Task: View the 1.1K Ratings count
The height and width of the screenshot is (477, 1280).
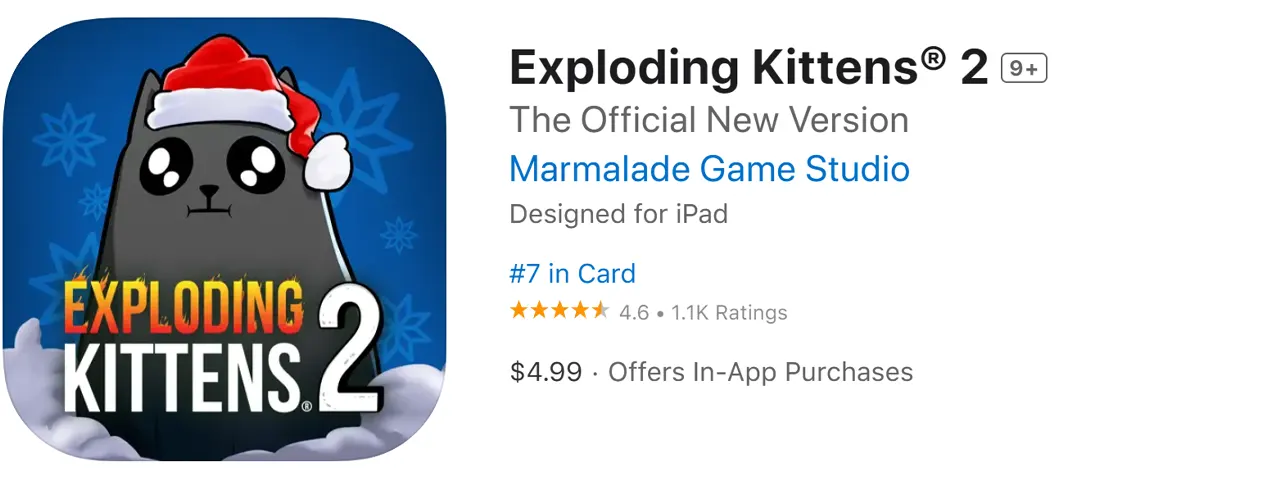Action: pos(729,313)
